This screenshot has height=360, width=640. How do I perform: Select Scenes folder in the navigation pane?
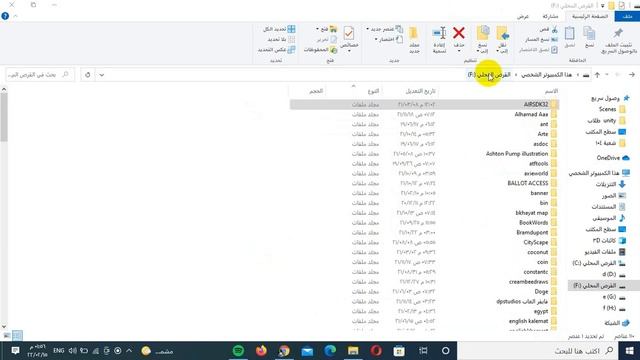pos(612,109)
